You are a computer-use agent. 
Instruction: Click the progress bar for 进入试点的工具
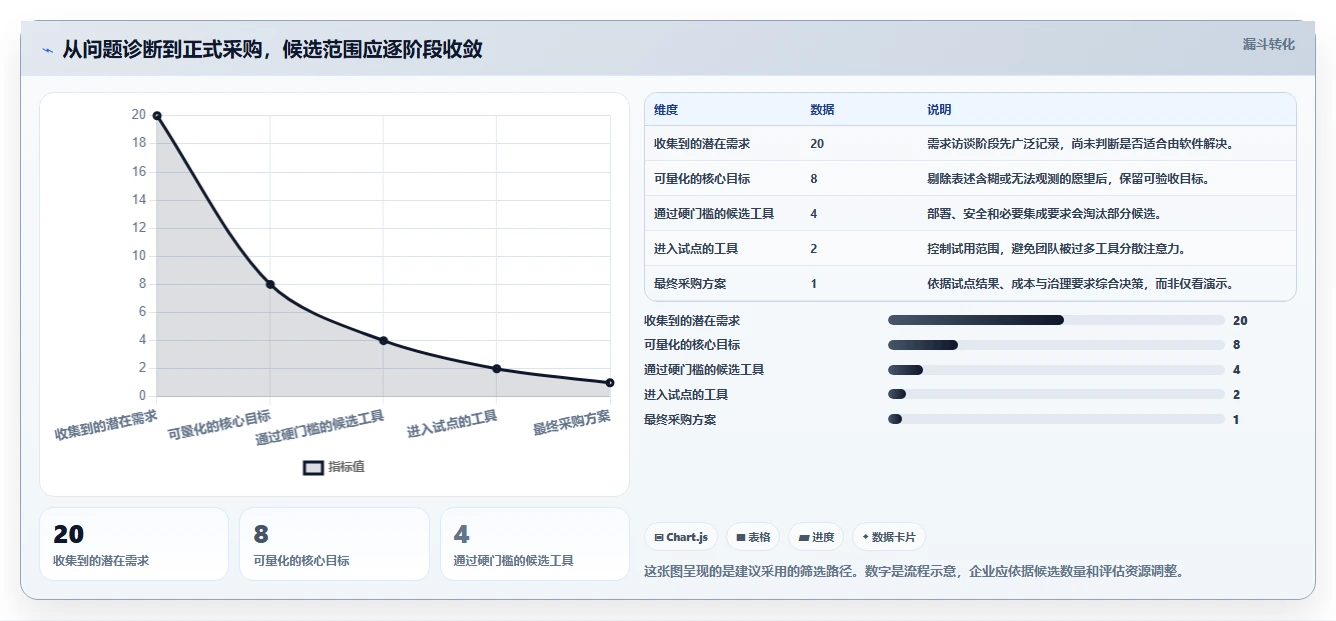point(1056,395)
